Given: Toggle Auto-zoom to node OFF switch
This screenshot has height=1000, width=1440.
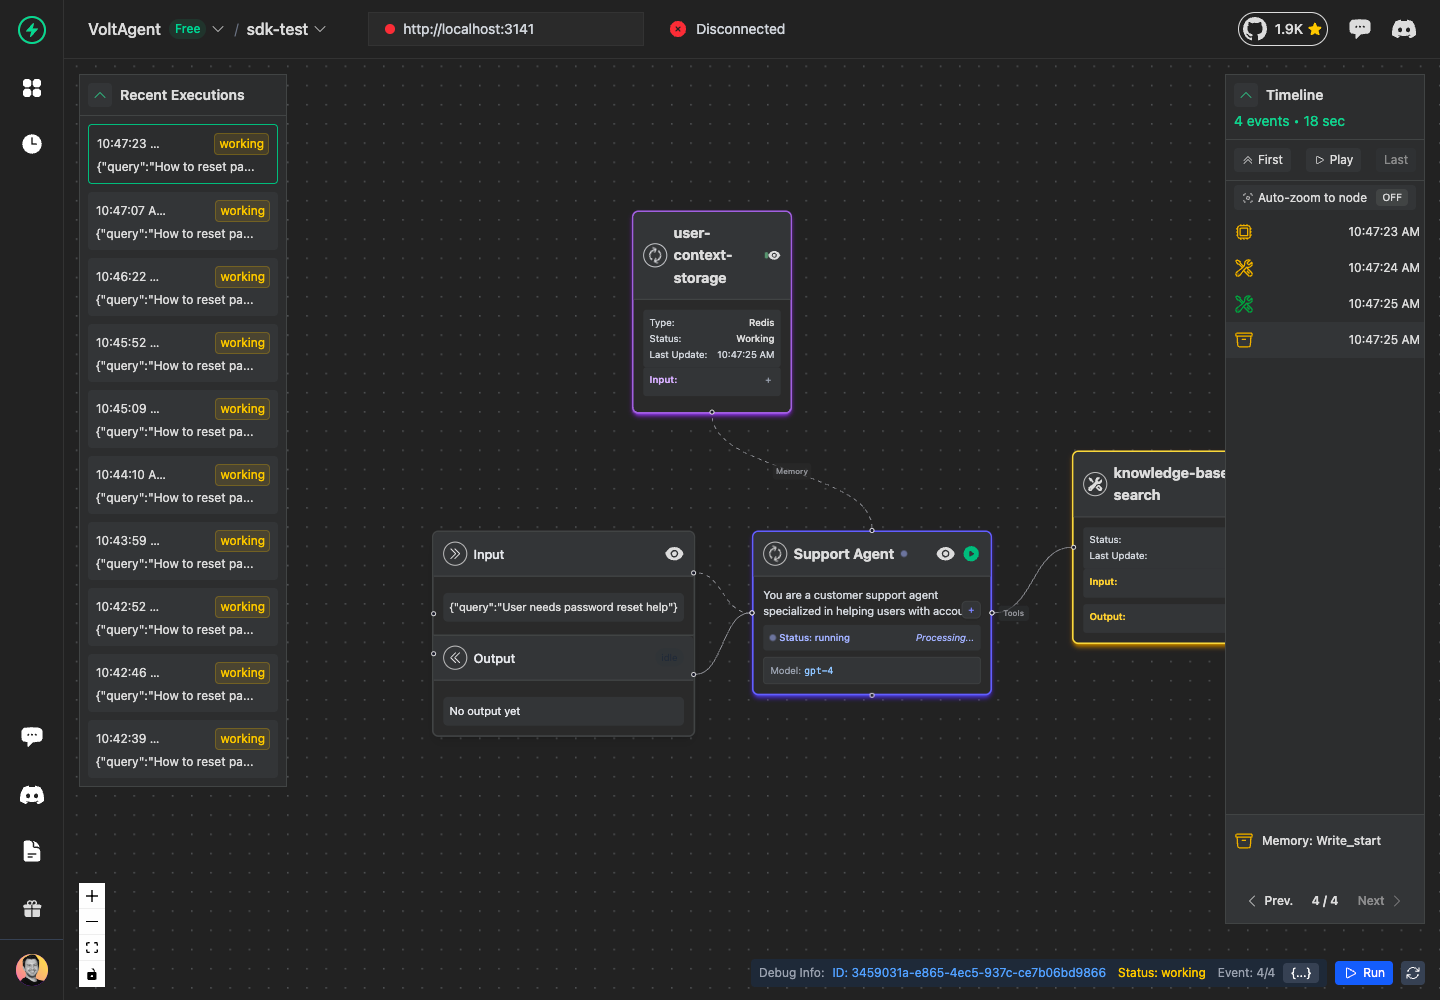Looking at the screenshot, I should click(1392, 198).
